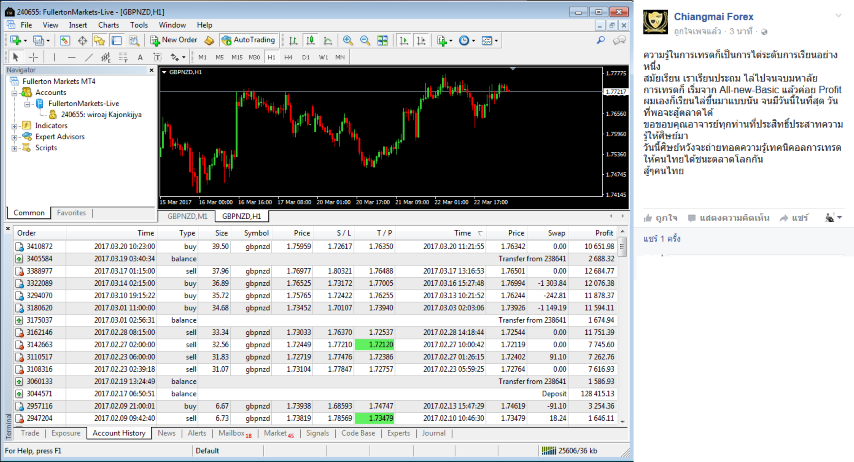This screenshot has height=462, width=854.
Task: Select the Horizontal Line tool
Action: (x=71, y=57)
